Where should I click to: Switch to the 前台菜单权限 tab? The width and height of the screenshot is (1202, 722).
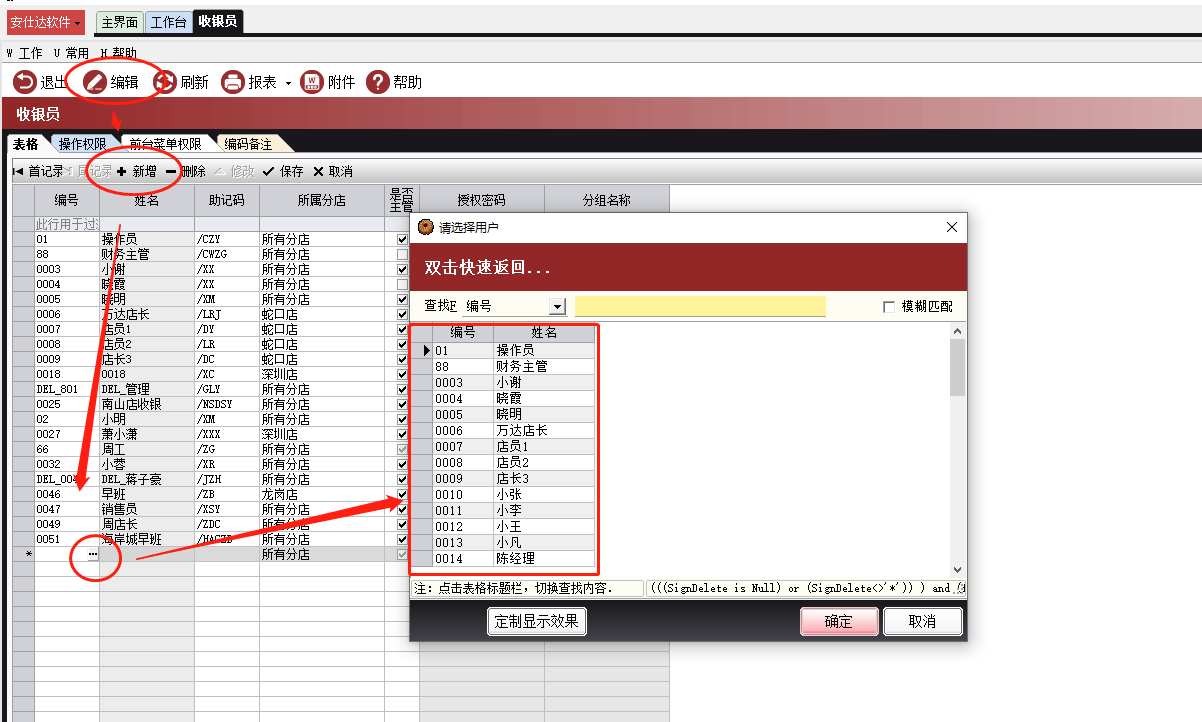[165, 144]
